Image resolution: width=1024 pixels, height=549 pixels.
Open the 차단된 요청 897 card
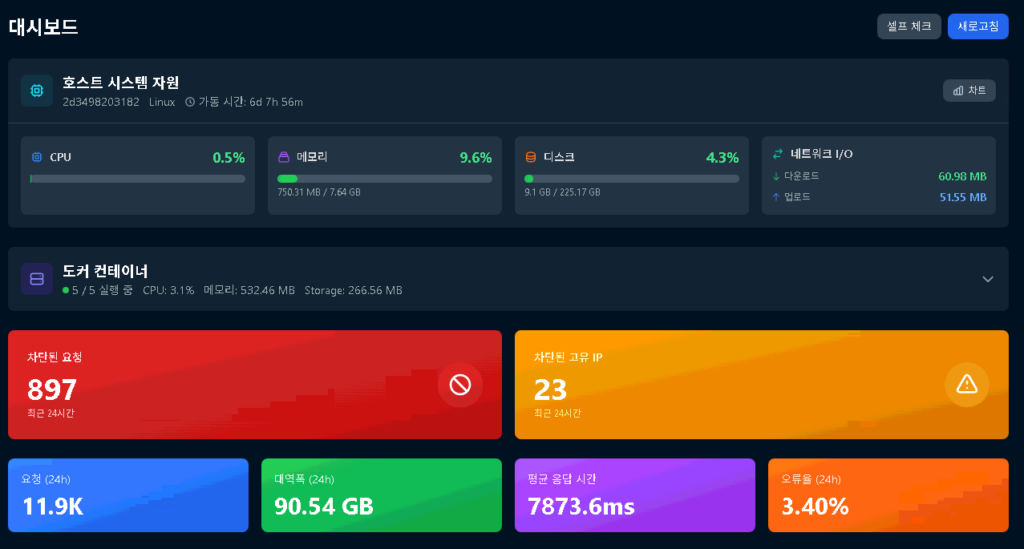tap(255, 384)
